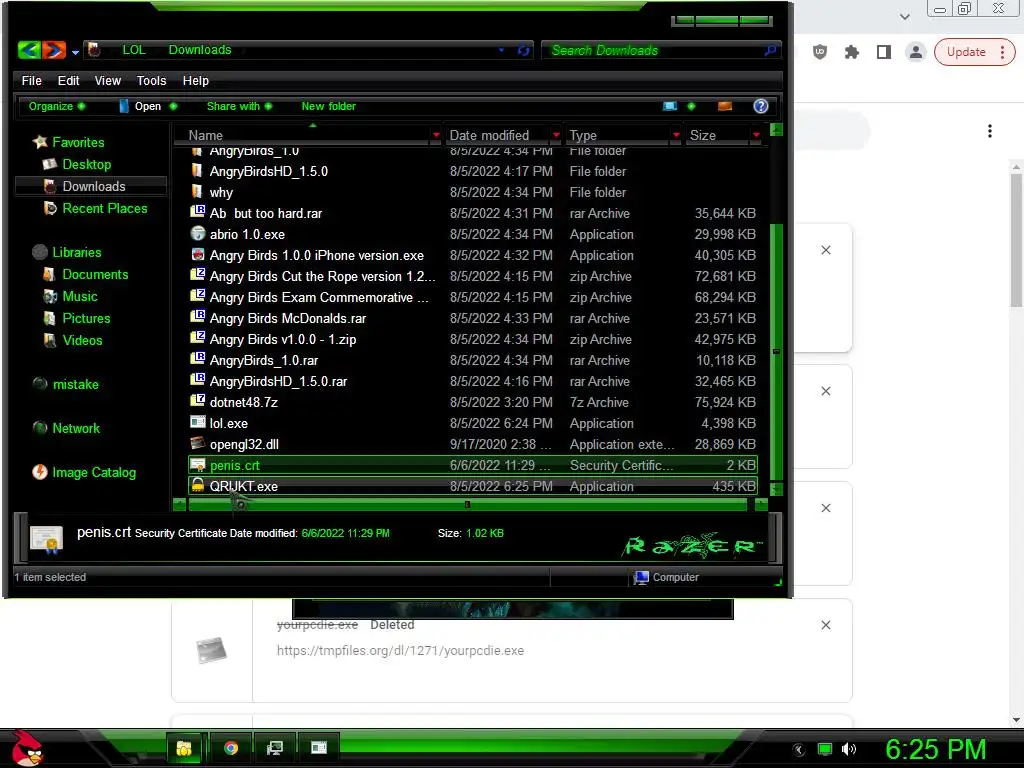Select abrio 1.0.exe file icon
1024x768 pixels.
pos(197,233)
